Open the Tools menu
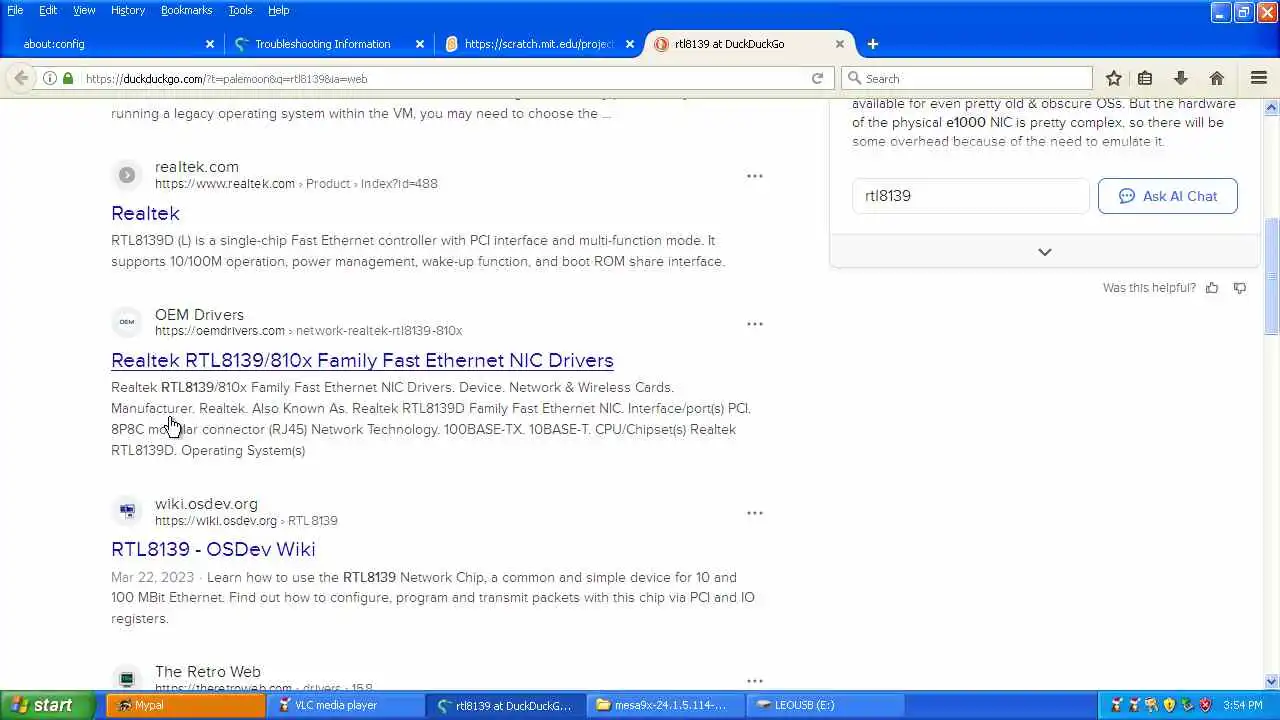1280x720 pixels. click(x=240, y=10)
